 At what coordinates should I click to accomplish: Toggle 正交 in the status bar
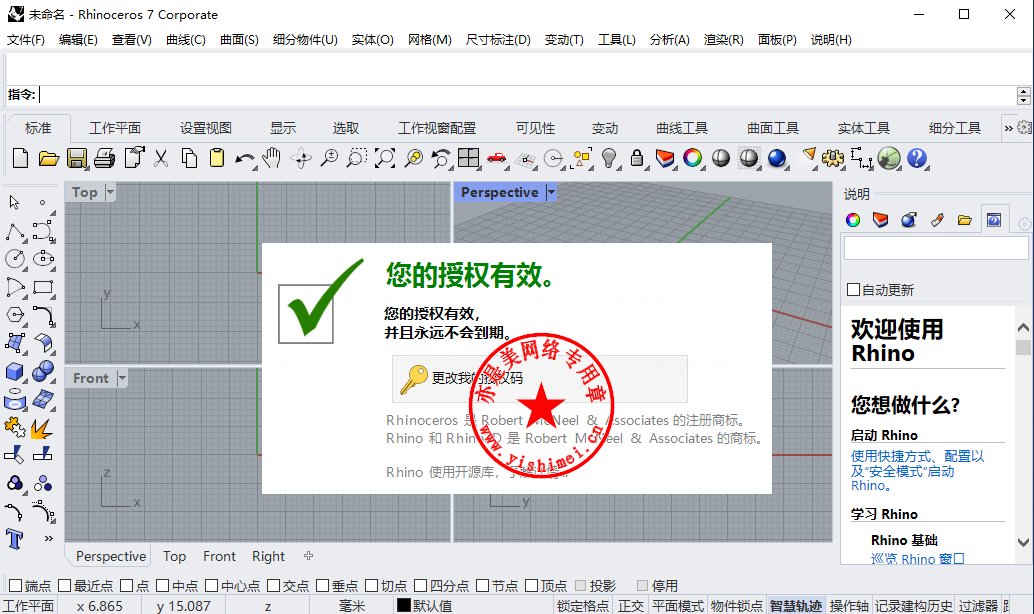pyautogui.click(x=630, y=605)
